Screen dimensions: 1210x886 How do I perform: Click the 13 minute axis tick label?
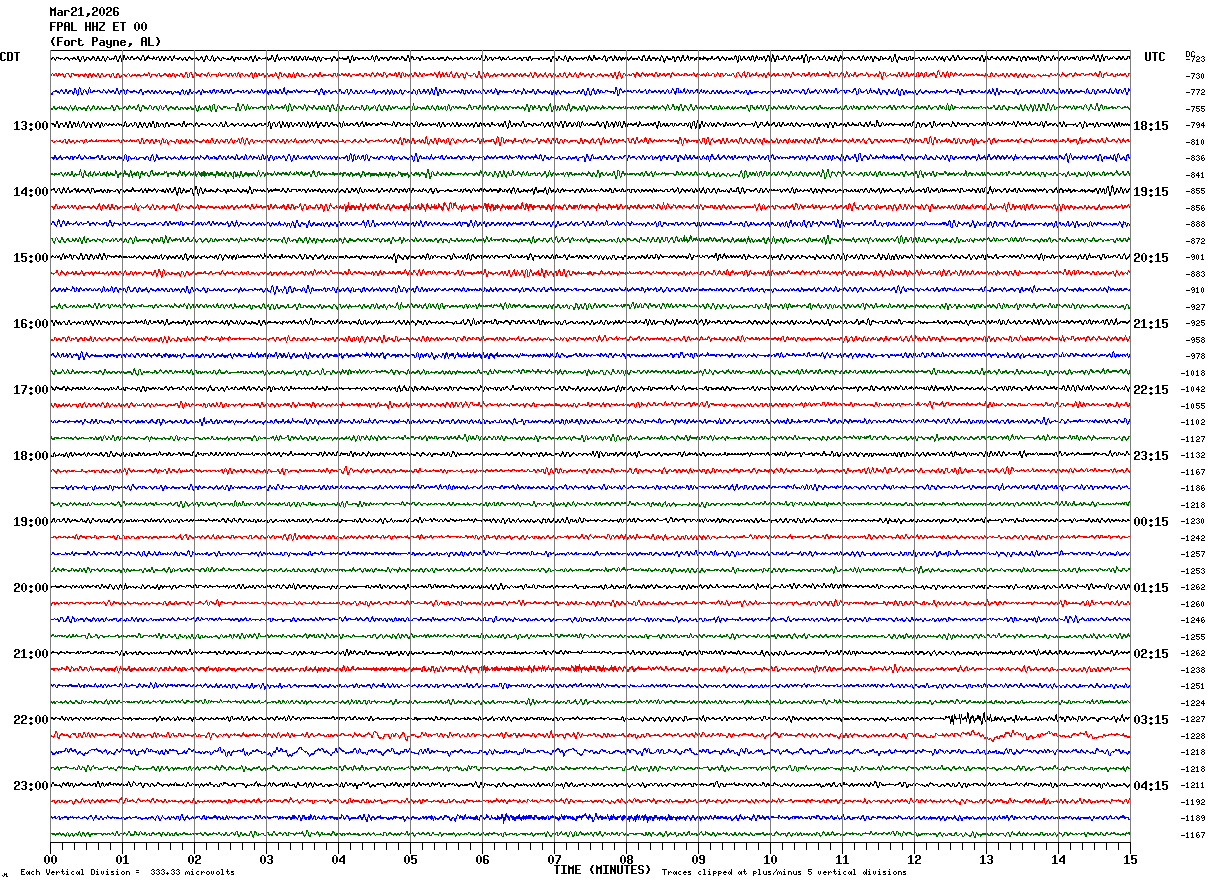(986, 860)
